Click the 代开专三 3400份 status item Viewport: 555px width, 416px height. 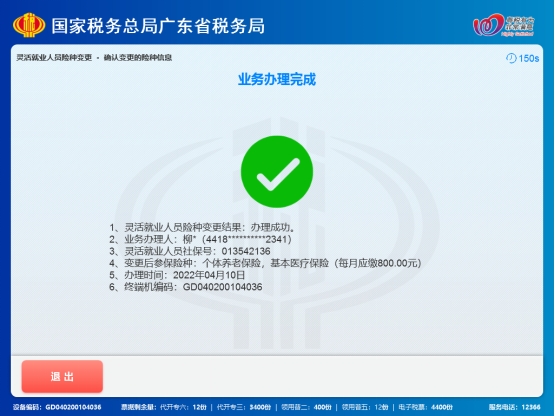(244, 407)
